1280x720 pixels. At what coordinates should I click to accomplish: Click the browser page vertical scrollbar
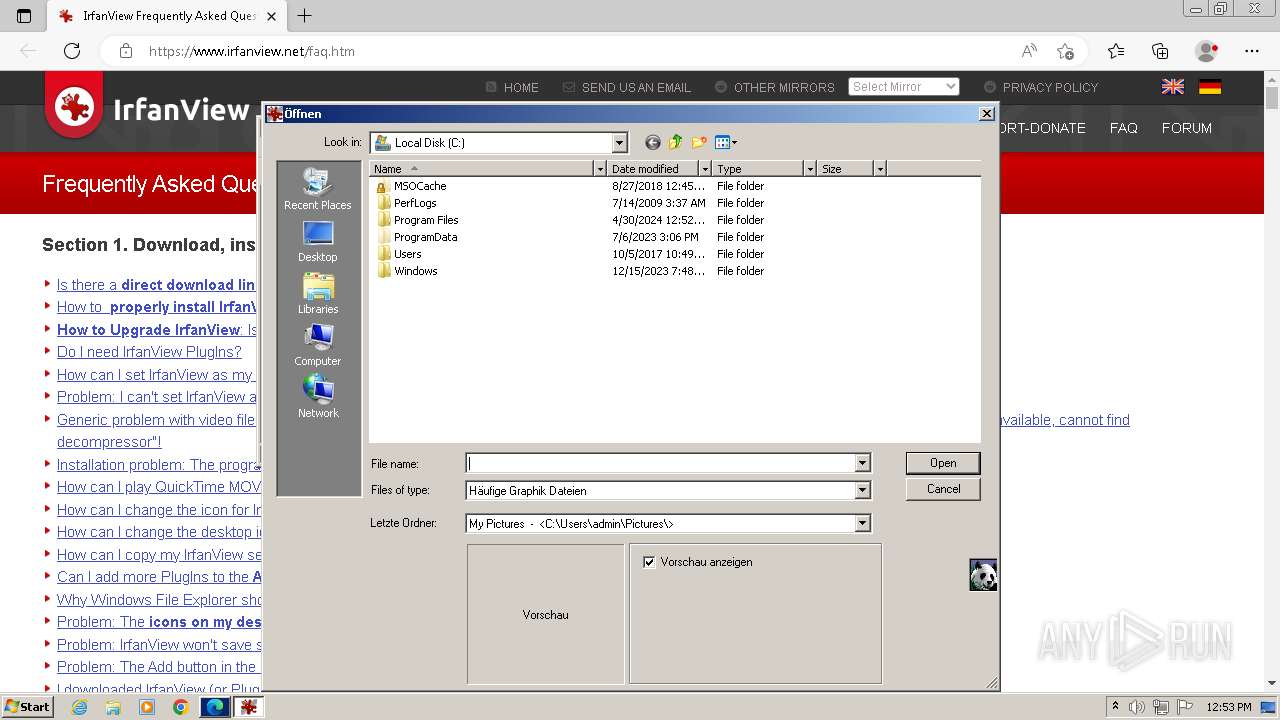tap(1271, 380)
